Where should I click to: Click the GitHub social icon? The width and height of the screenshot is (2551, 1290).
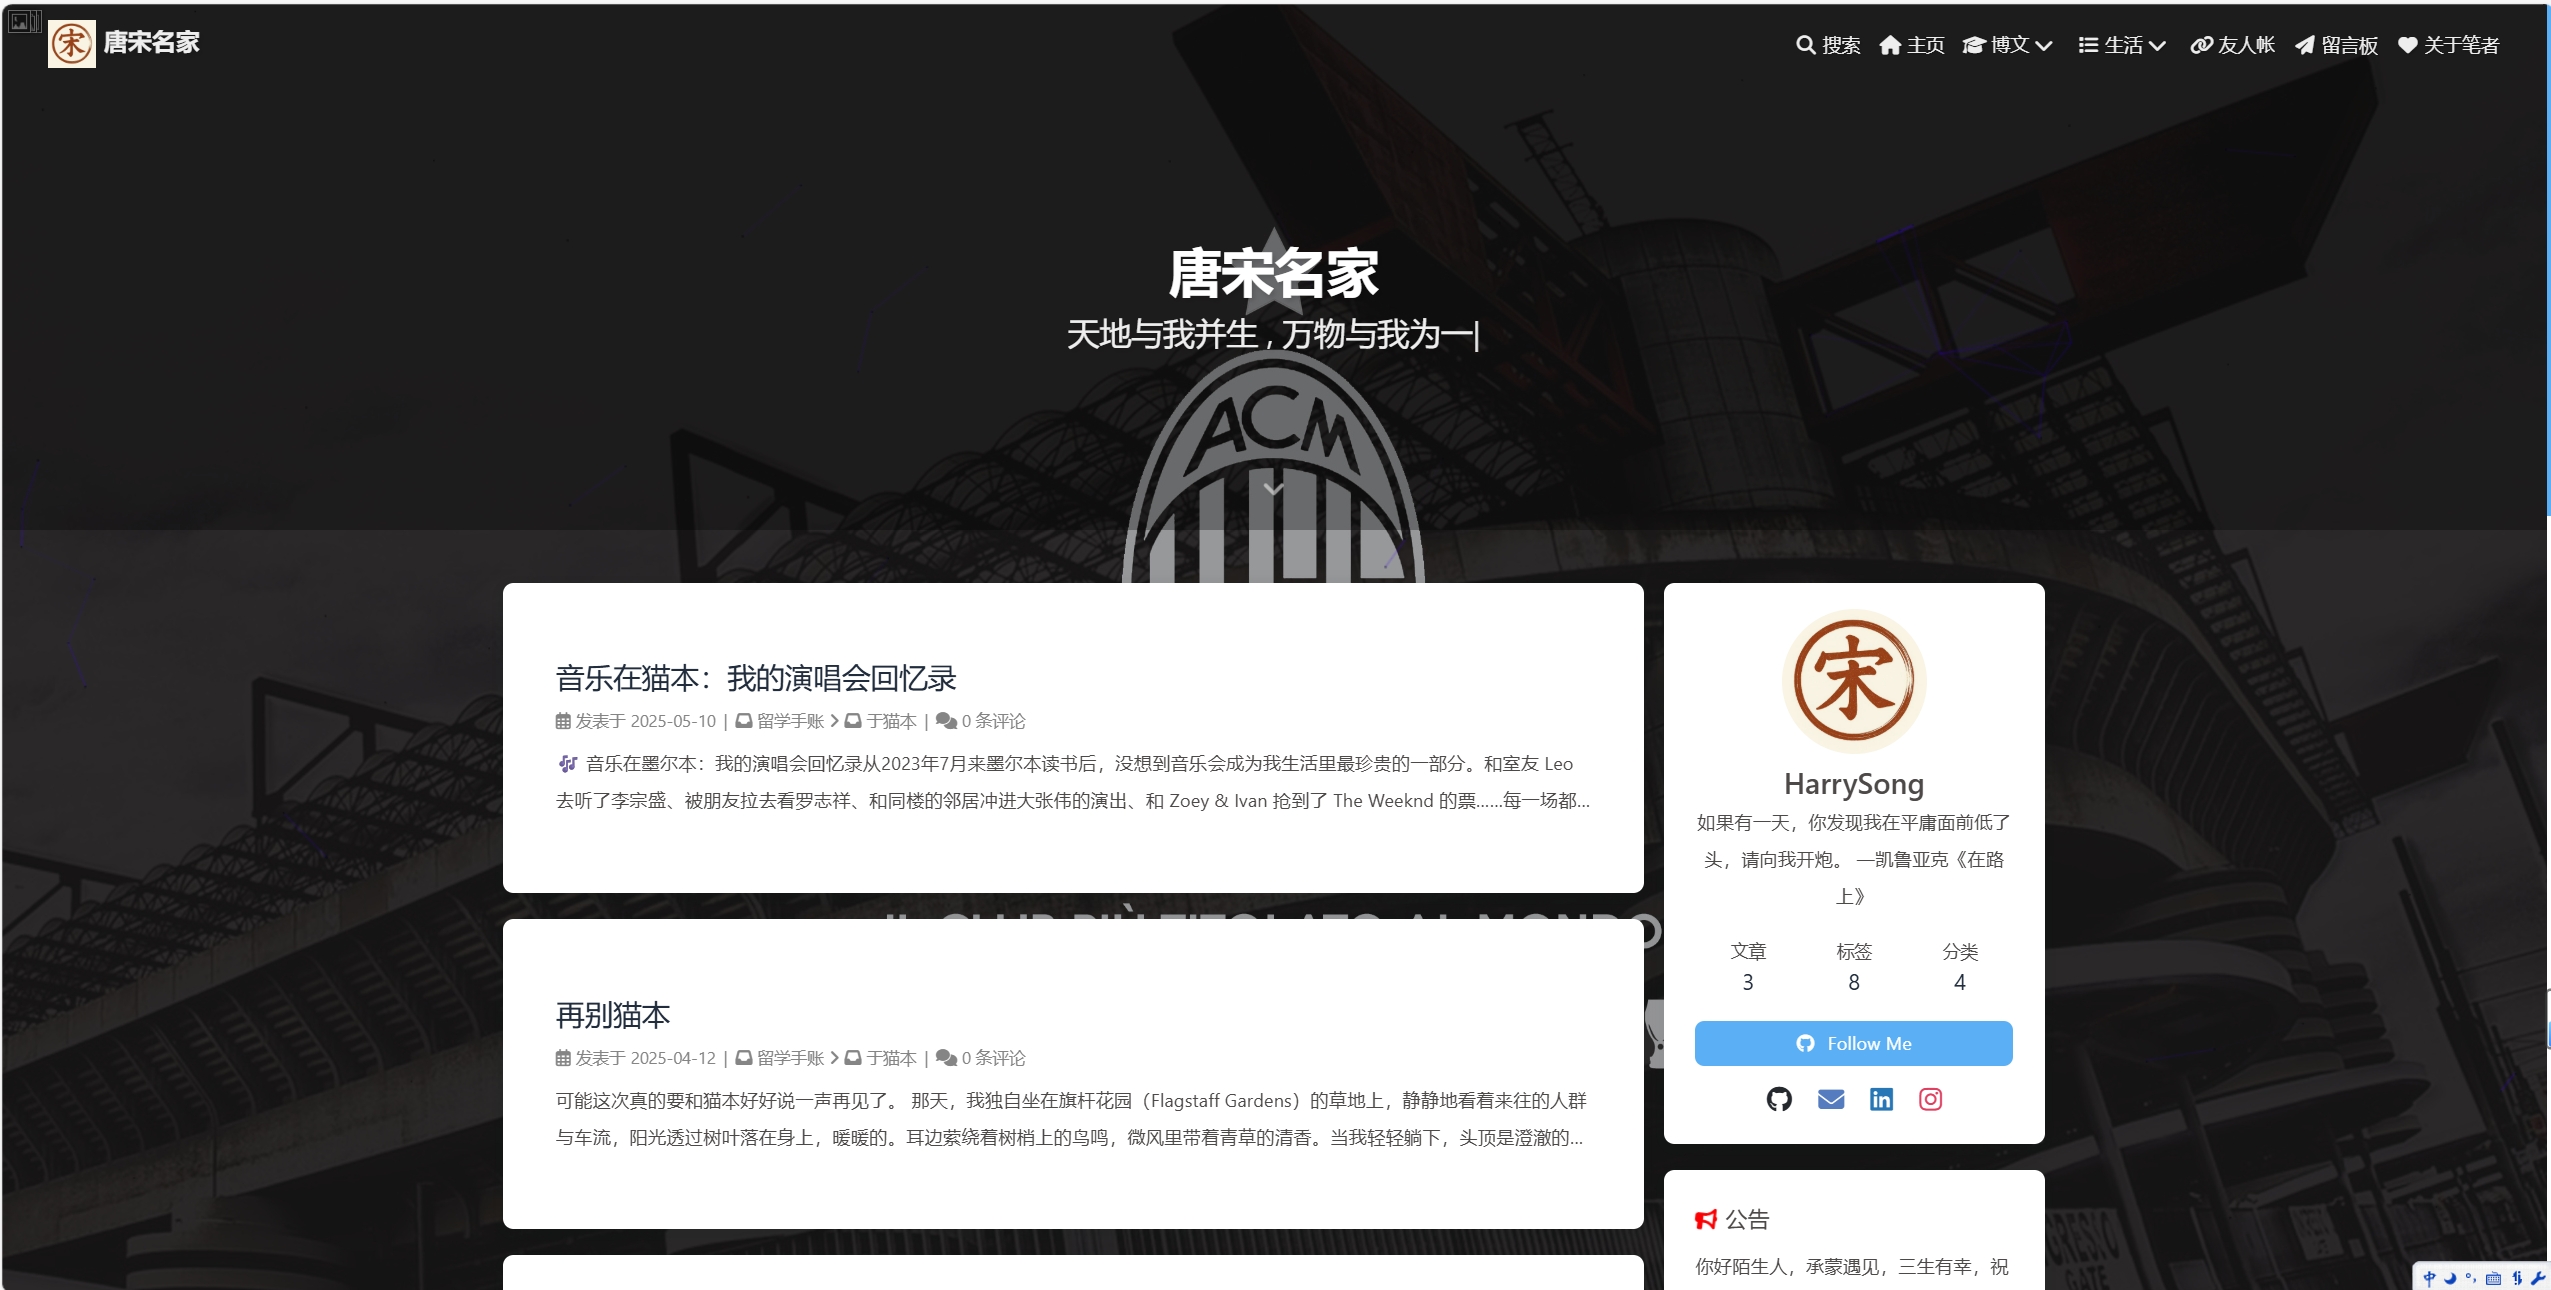1778,1099
